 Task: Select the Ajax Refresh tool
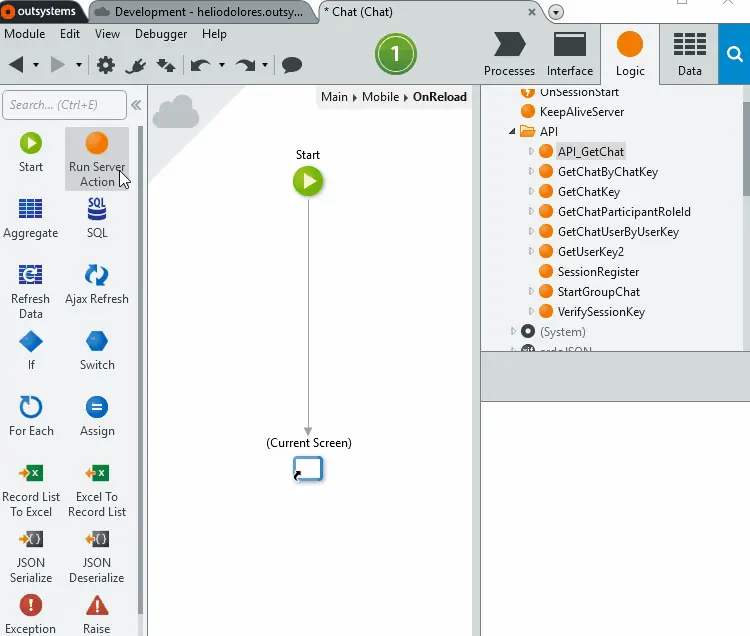pyautogui.click(x=97, y=285)
